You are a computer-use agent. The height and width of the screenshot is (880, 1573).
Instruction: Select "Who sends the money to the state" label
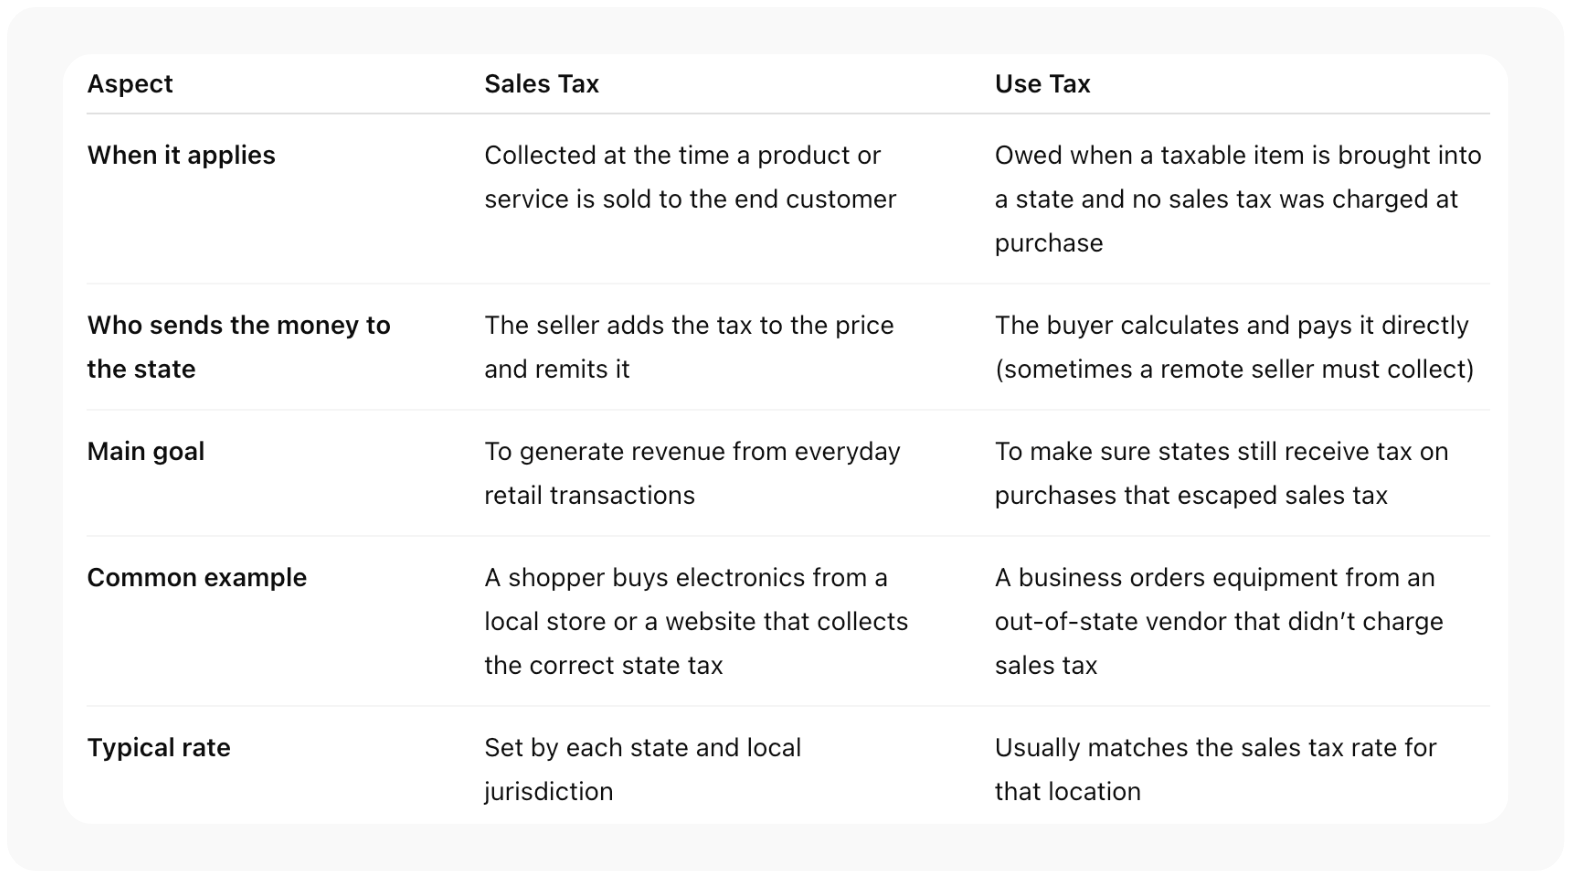(x=238, y=346)
